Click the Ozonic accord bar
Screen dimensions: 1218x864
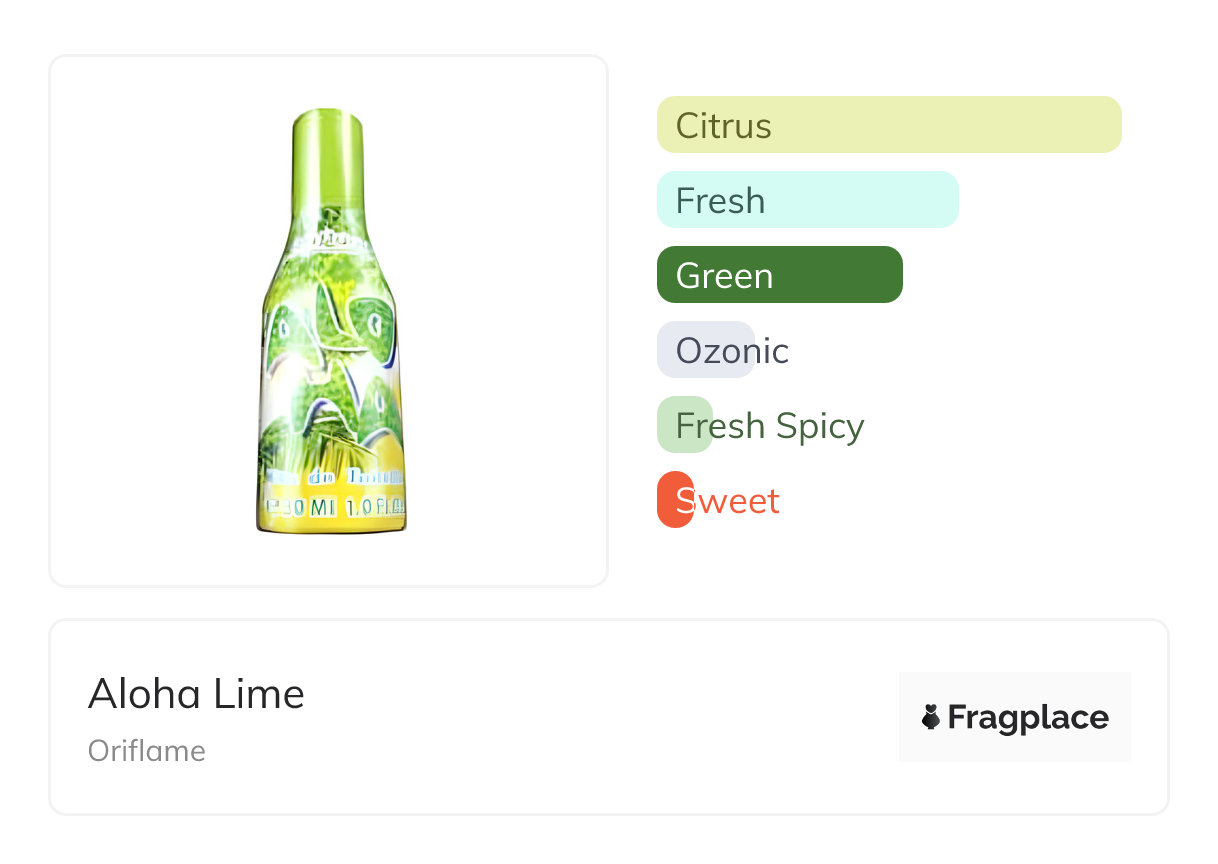(705, 350)
